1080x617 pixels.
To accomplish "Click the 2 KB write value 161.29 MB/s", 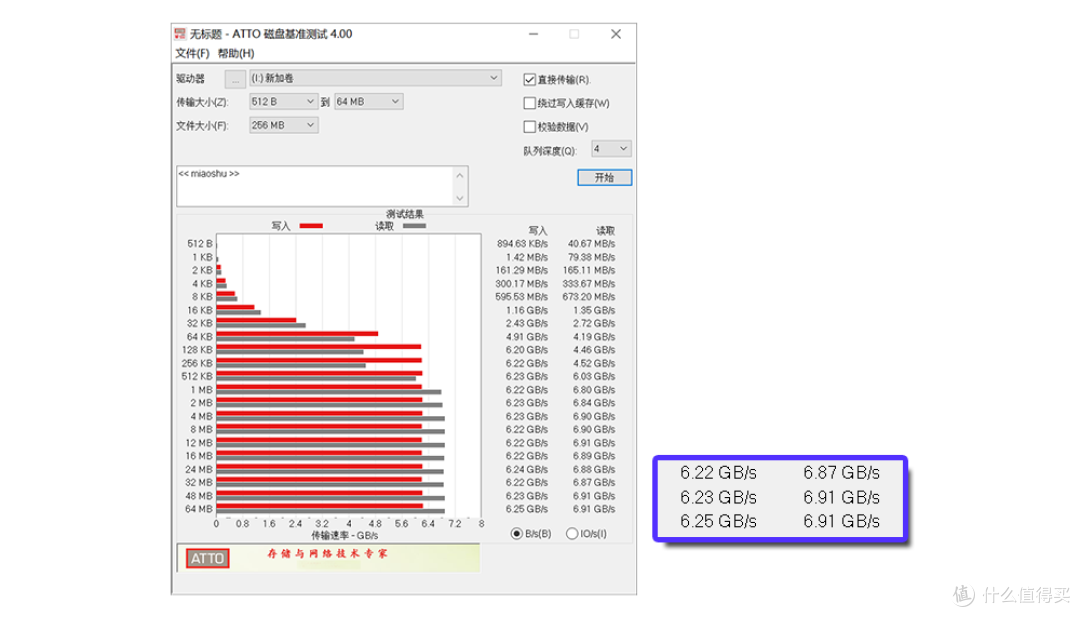I will (x=521, y=271).
